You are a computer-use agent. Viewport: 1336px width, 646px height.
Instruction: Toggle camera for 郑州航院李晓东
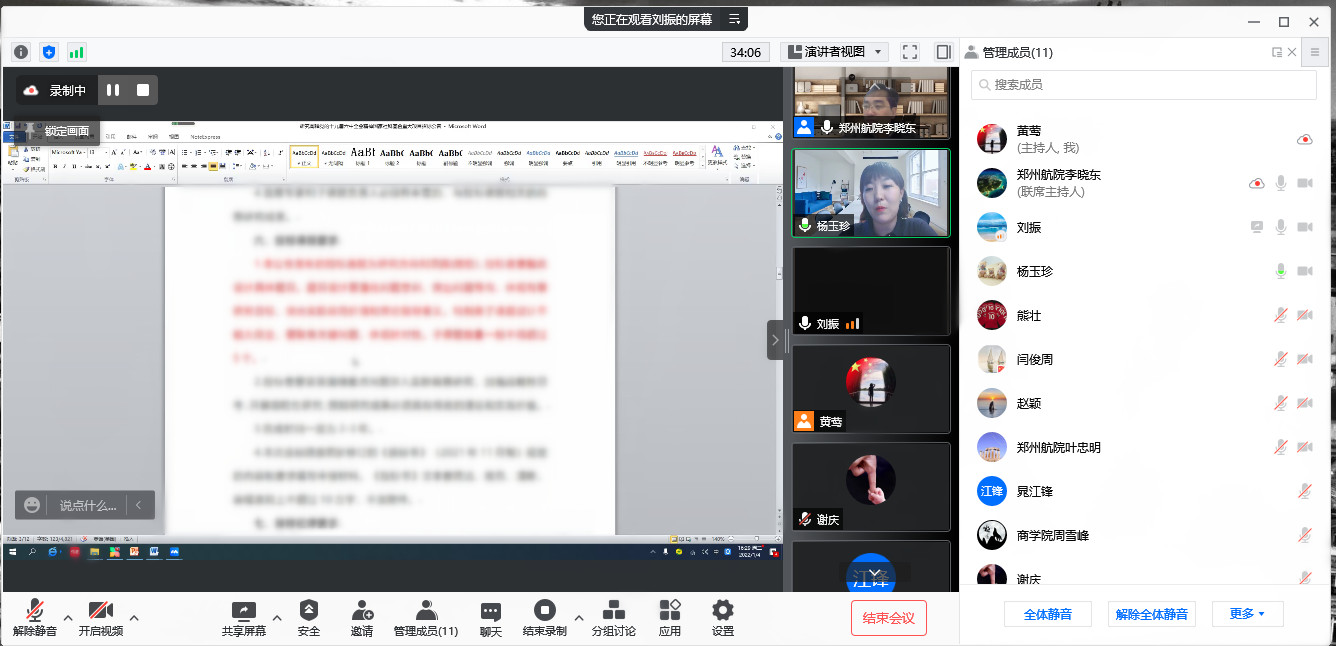(1304, 183)
